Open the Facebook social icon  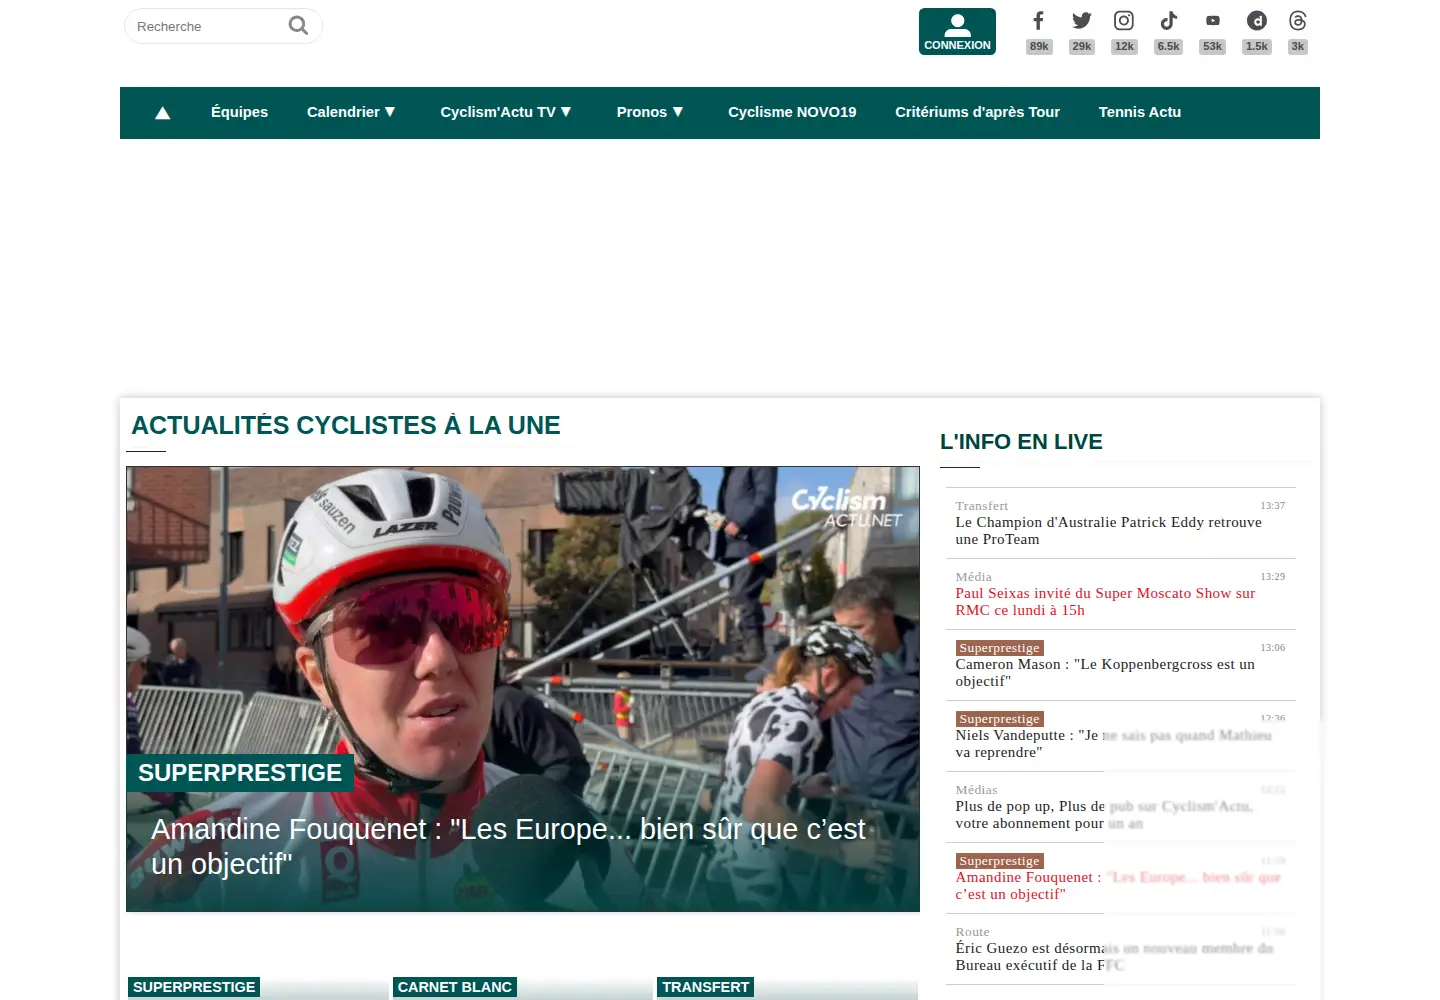[x=1038, y=21]
